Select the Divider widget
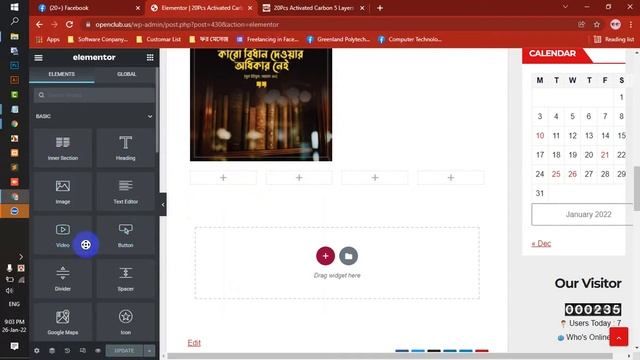640x360 pixels. [62, 279]
